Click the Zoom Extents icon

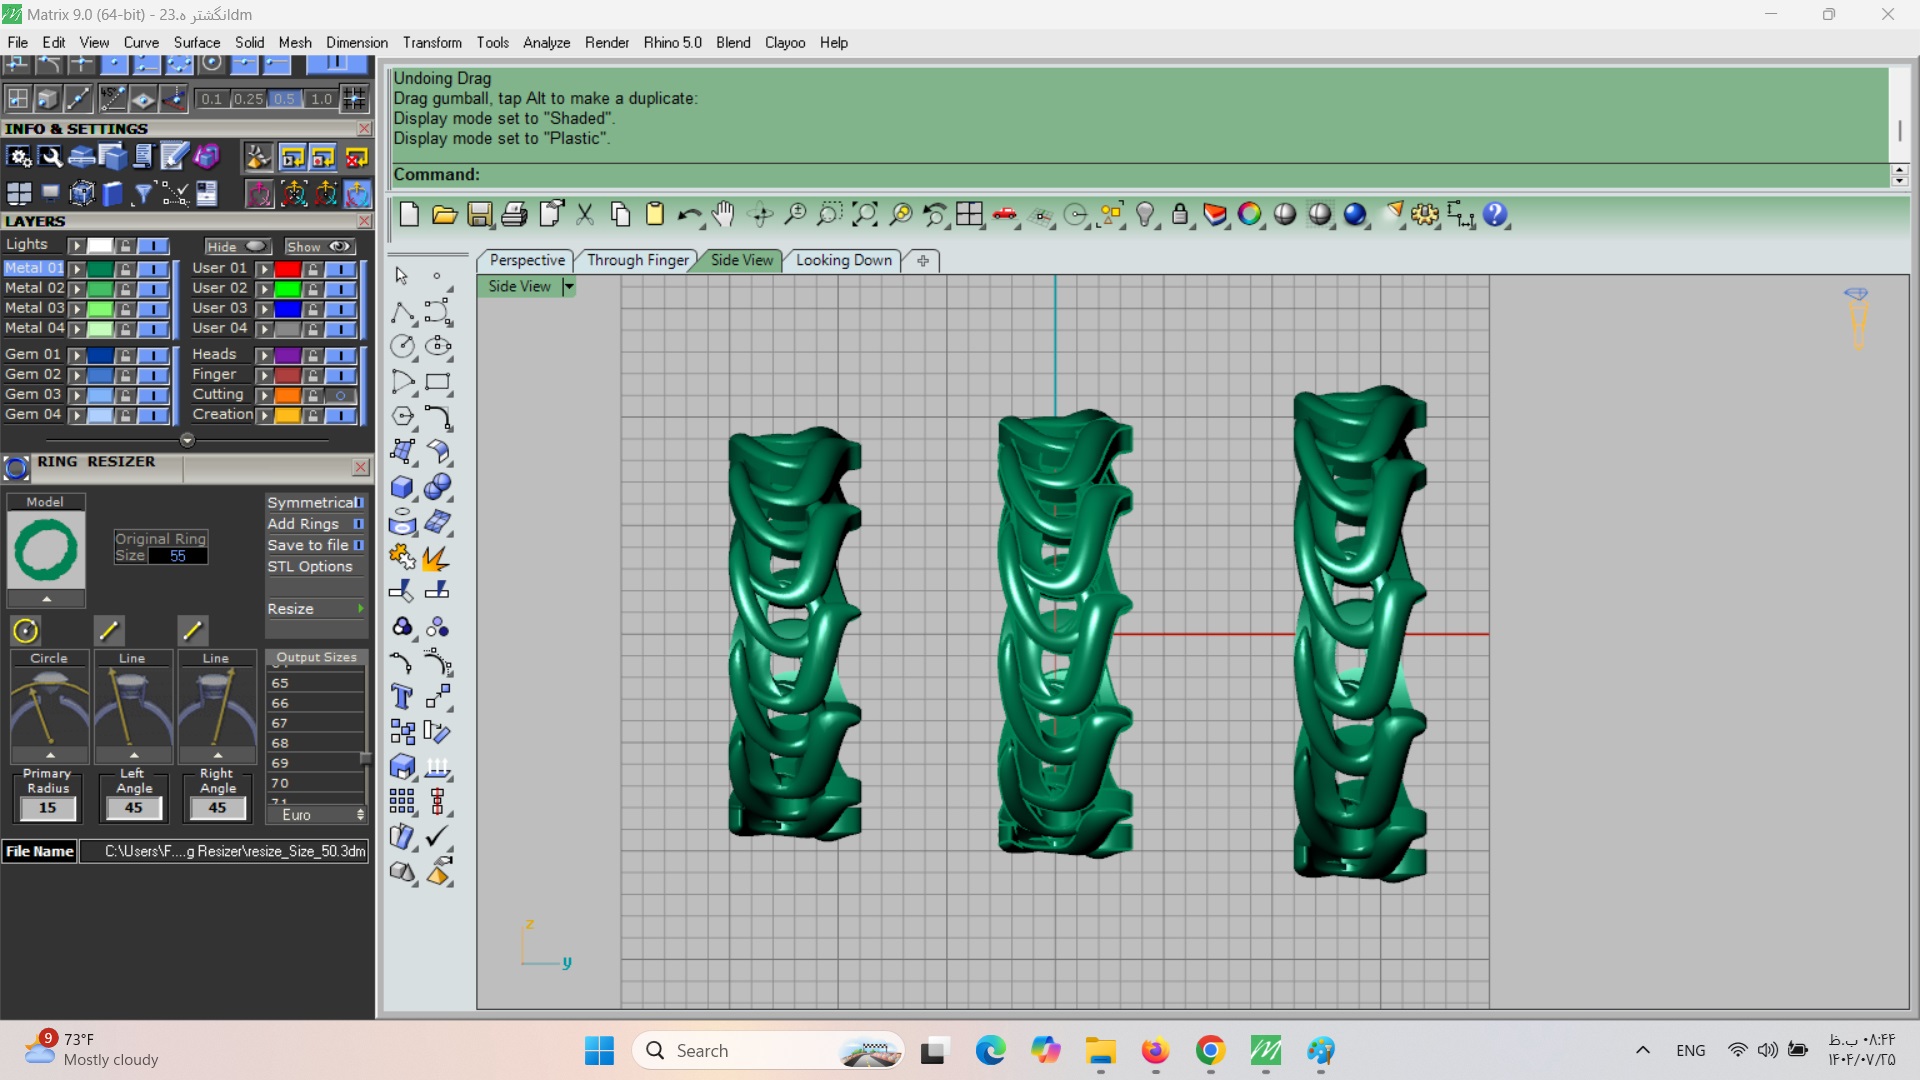tap(864, 214)
